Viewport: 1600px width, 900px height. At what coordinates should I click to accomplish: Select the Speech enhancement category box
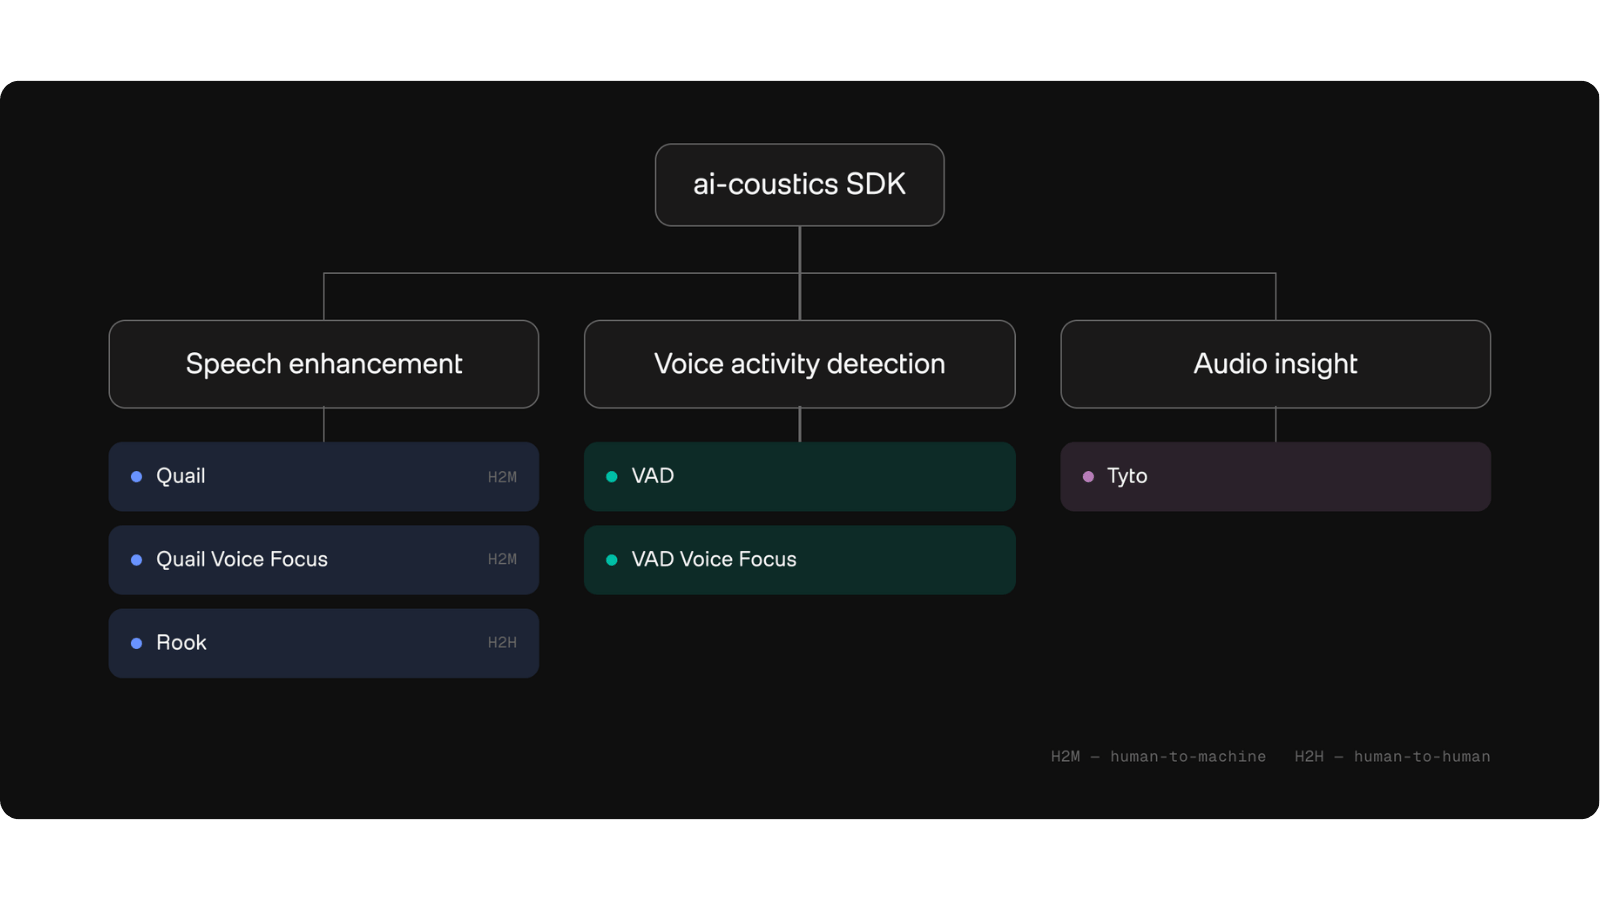[324, 364]
